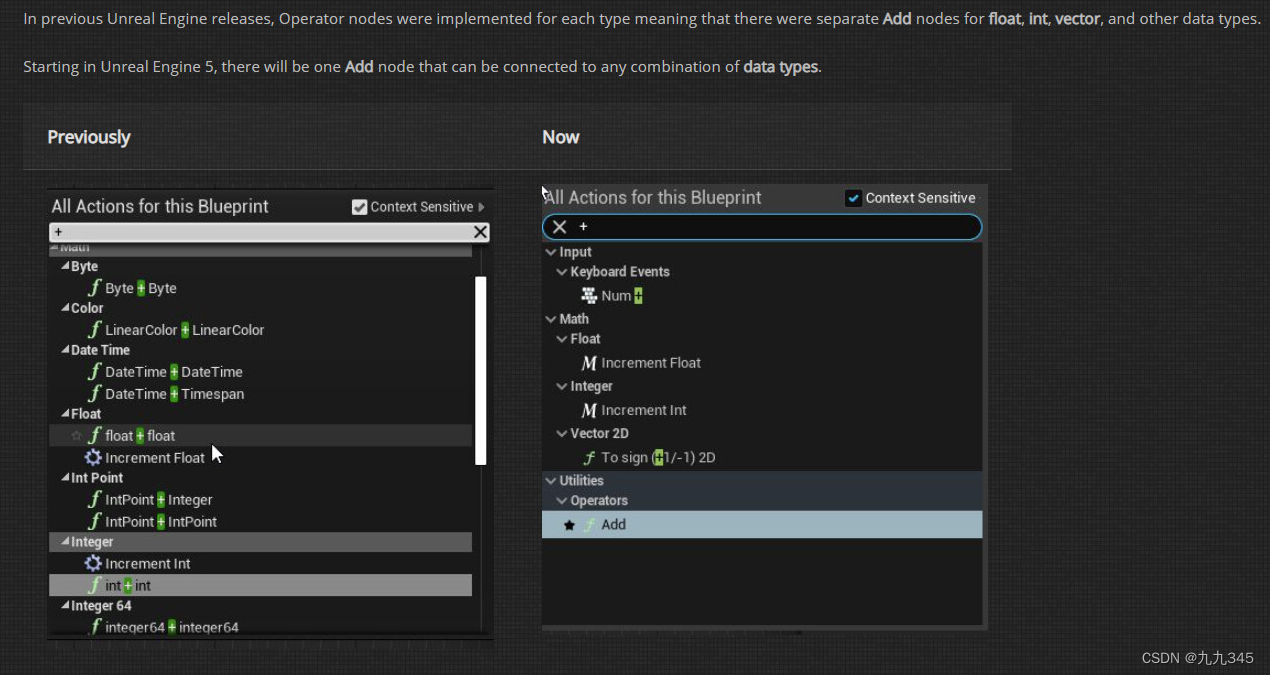Select float + float entry
The height and width of the screenshot is (675, 1270).
(x=260, y=436)
